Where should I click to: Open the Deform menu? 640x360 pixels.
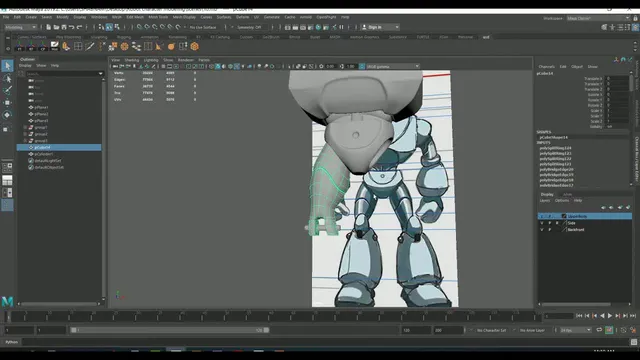(x=242, y=17)
